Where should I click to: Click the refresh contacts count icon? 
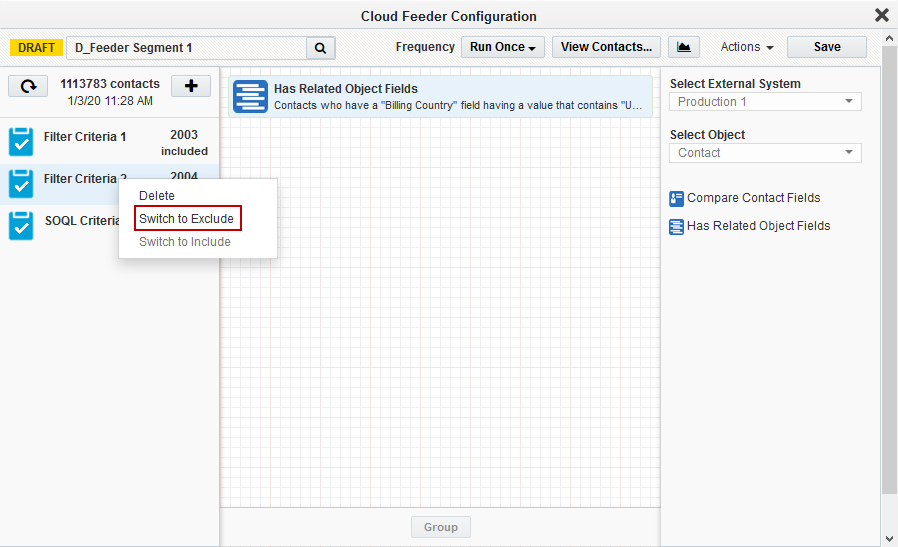pyautogui.click(x=29, y=86)
